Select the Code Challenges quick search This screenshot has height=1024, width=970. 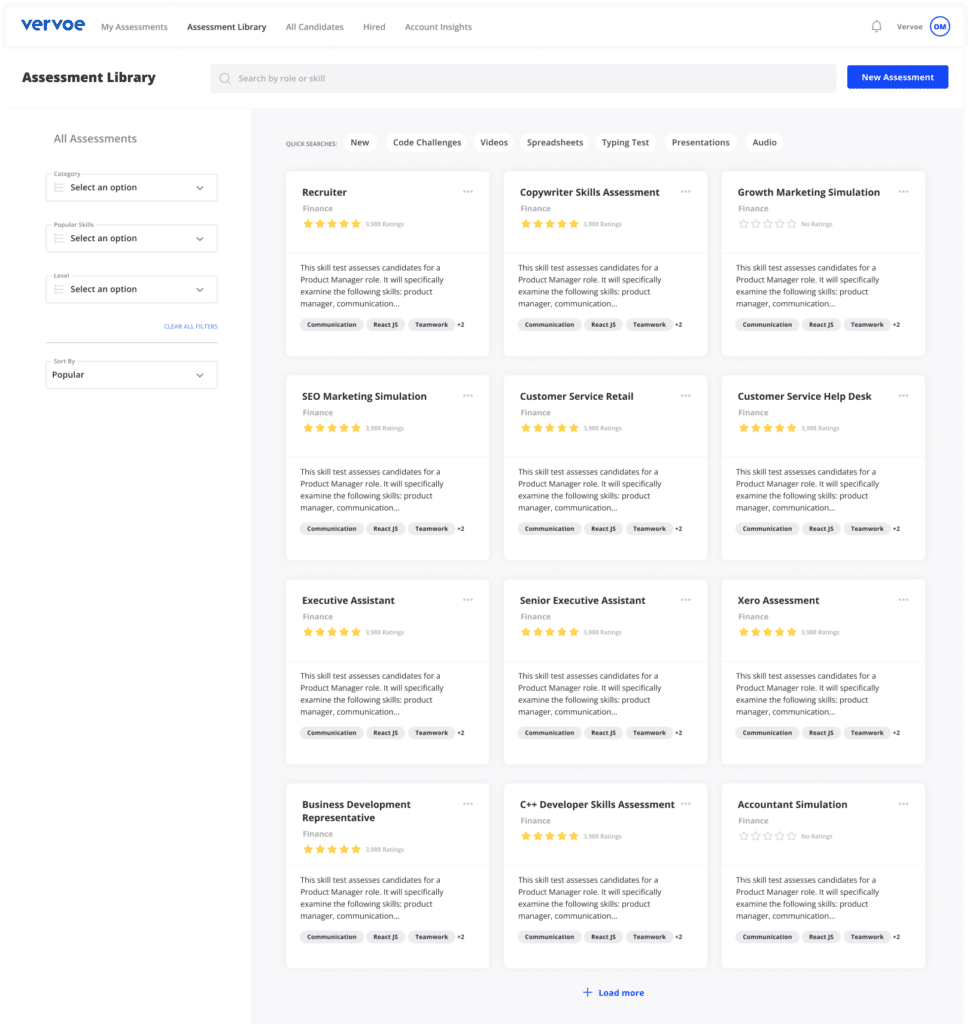coord(427,142)
